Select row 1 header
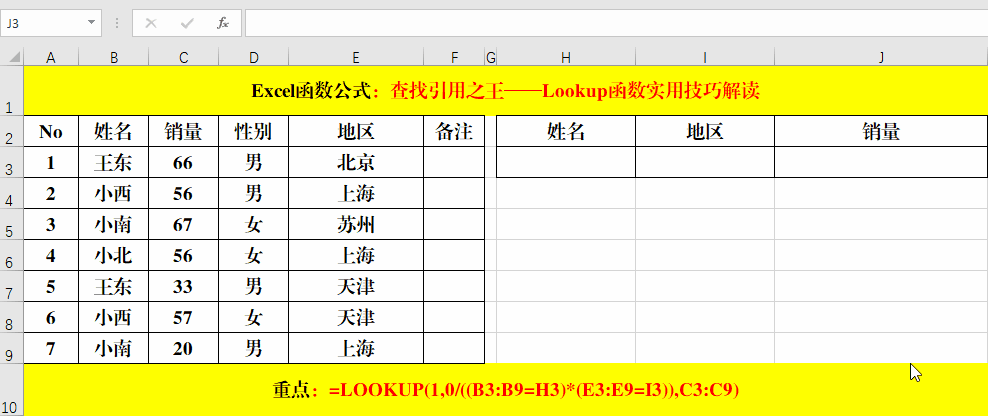 pyautogui.click(x=12, y=90)
